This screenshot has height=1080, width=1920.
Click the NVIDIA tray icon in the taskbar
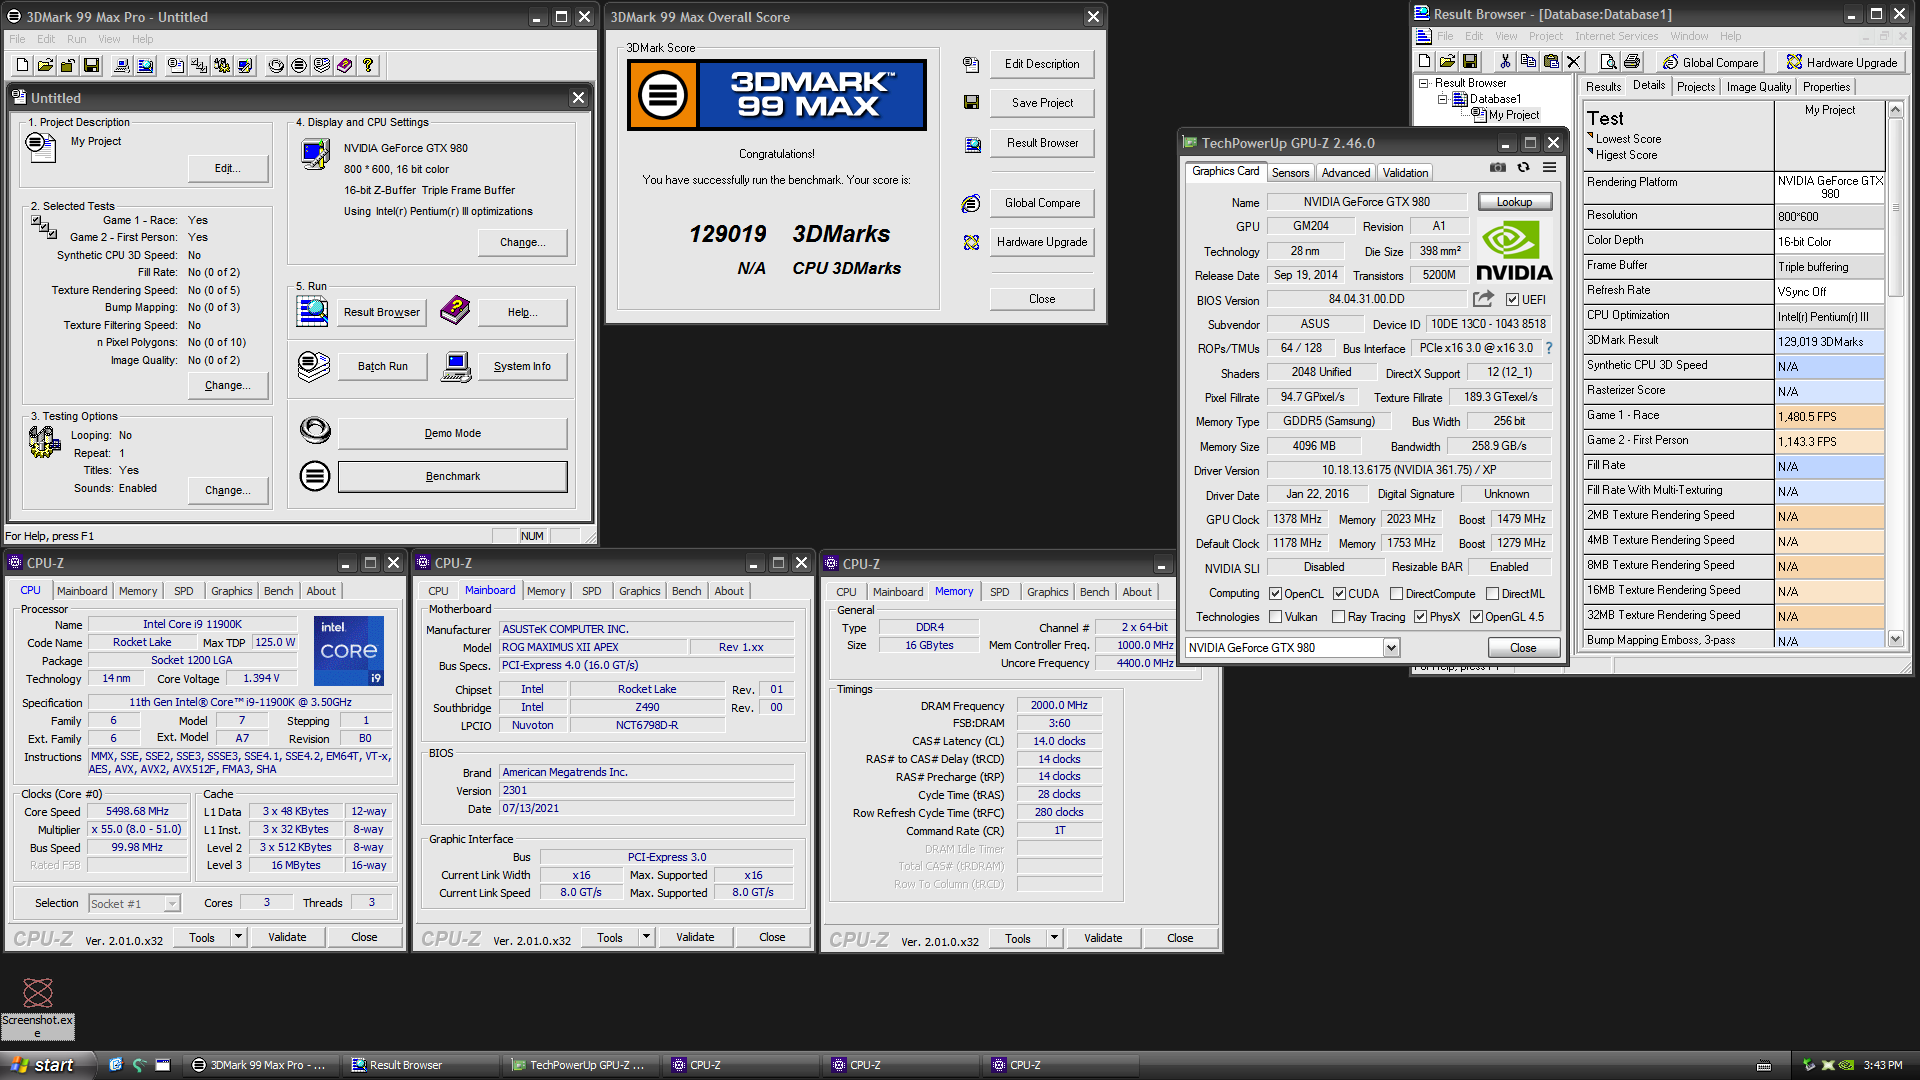(1846, 1065)
